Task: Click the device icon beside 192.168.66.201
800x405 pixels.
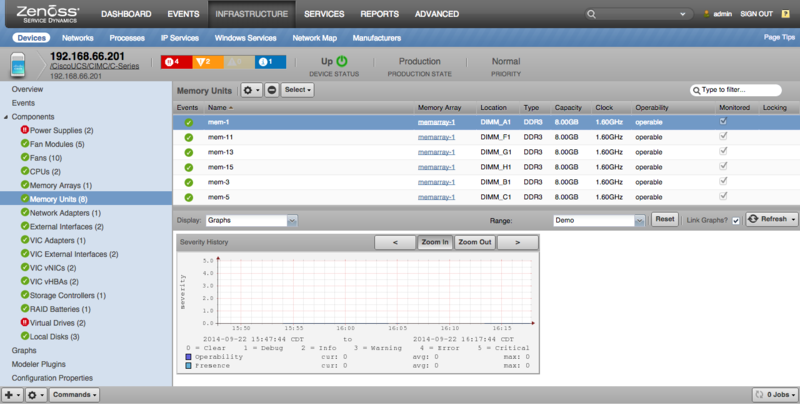Action: [x=18, y=65]
